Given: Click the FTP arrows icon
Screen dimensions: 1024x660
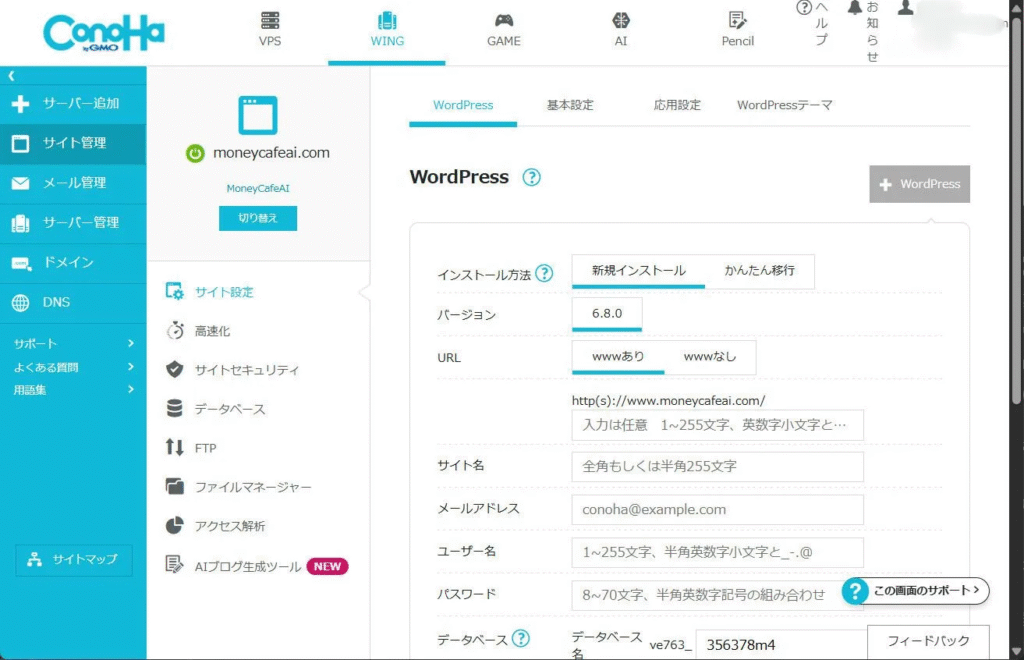Looking at the screenshot, I should 174,447.
